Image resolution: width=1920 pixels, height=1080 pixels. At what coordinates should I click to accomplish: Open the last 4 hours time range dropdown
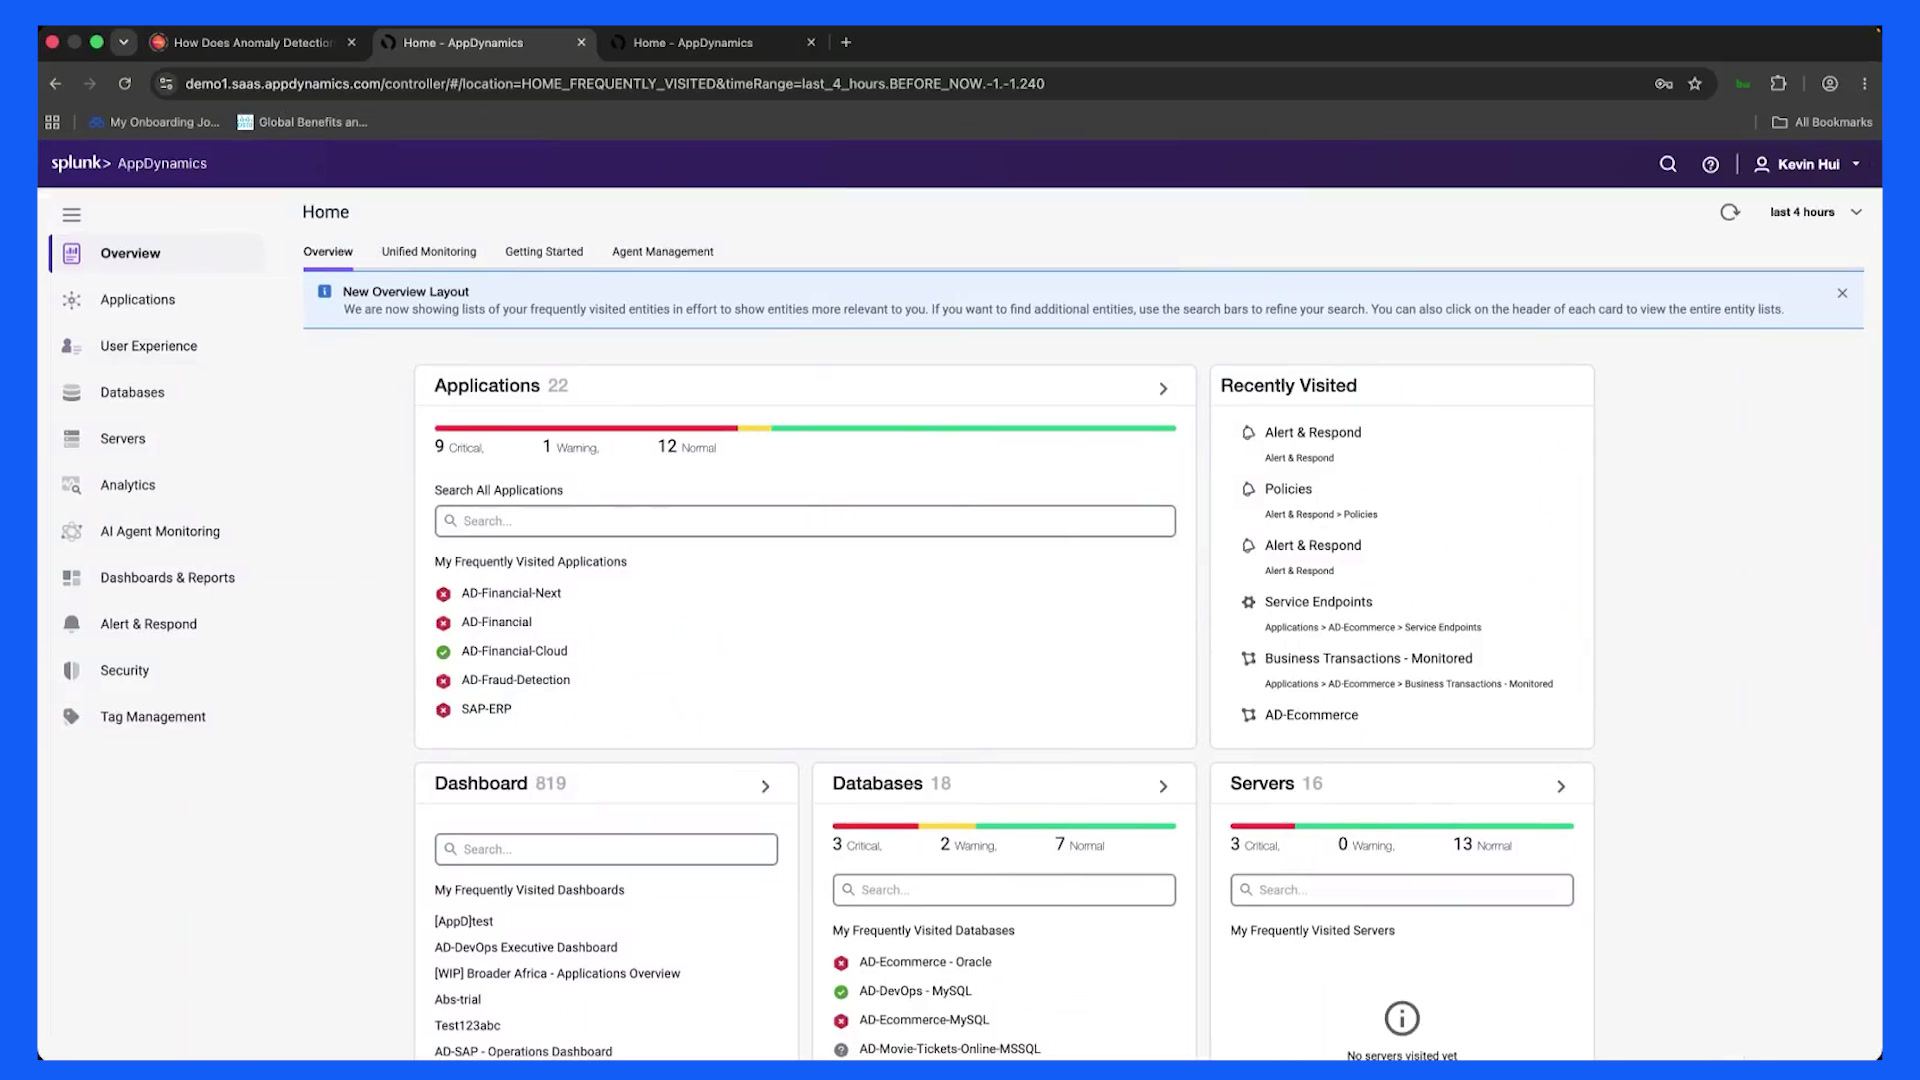click(1816, 212)
